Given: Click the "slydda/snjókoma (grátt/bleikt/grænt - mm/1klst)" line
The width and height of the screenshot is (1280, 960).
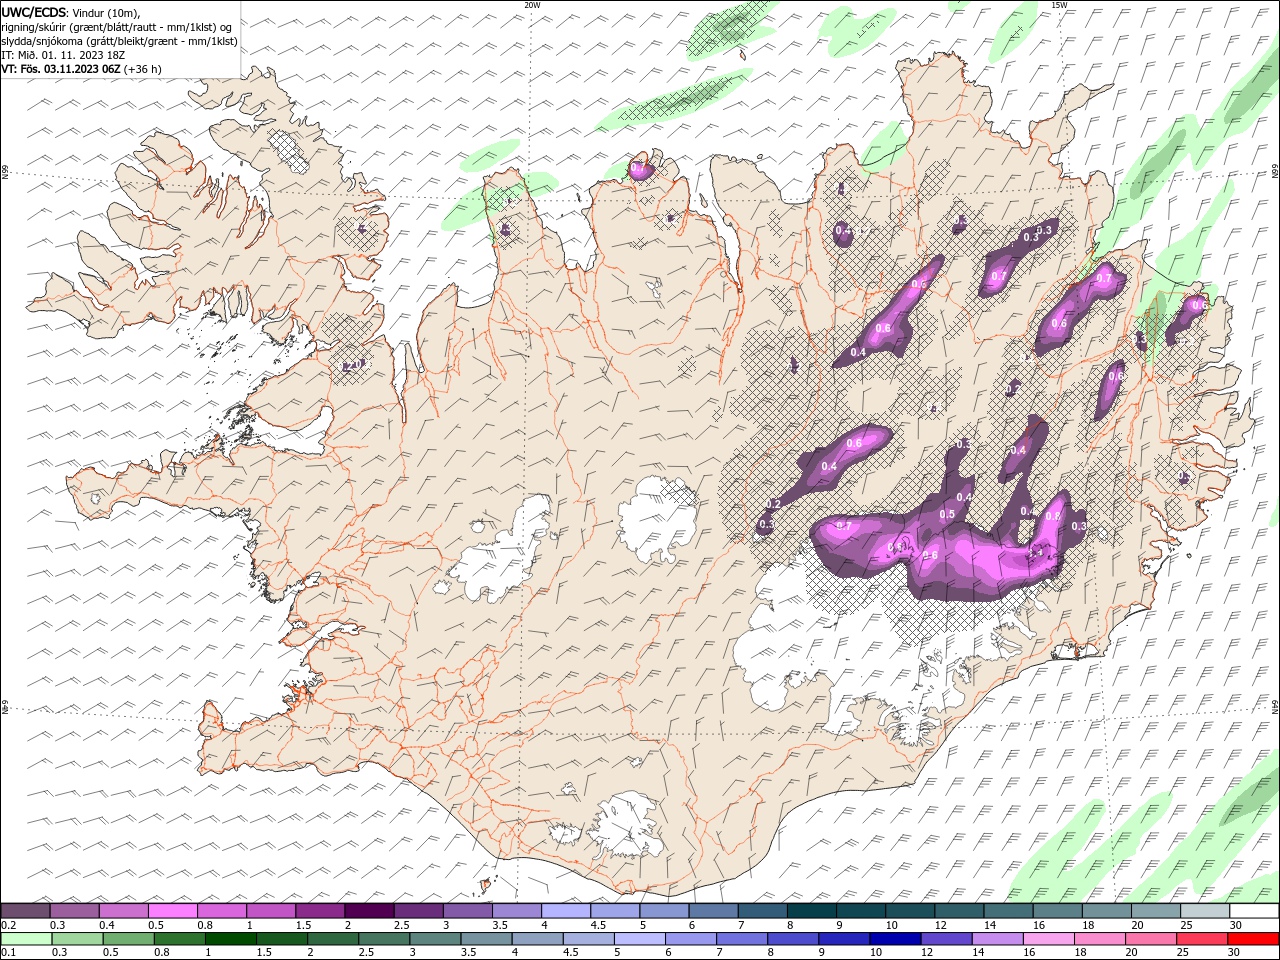Looking at the screenshot, I should [x=119, y=41].
